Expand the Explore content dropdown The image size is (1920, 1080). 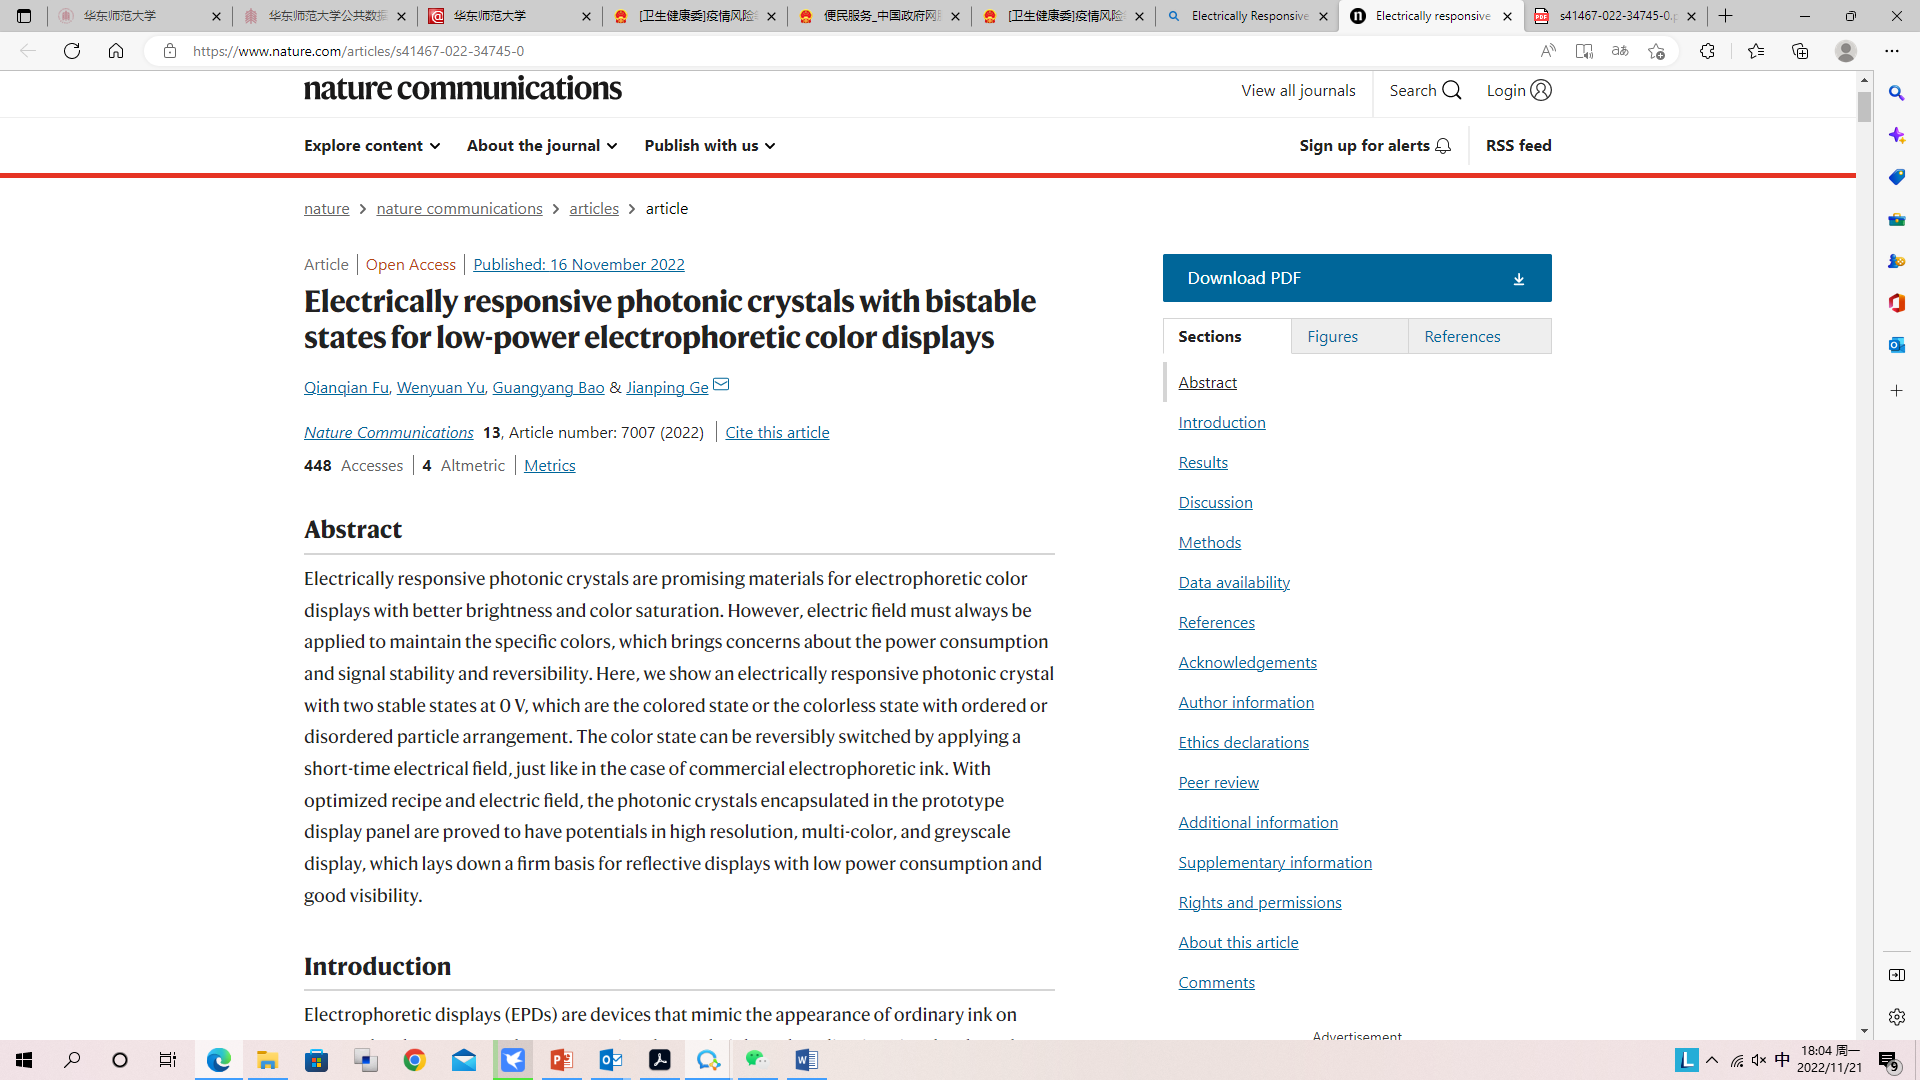372,146
